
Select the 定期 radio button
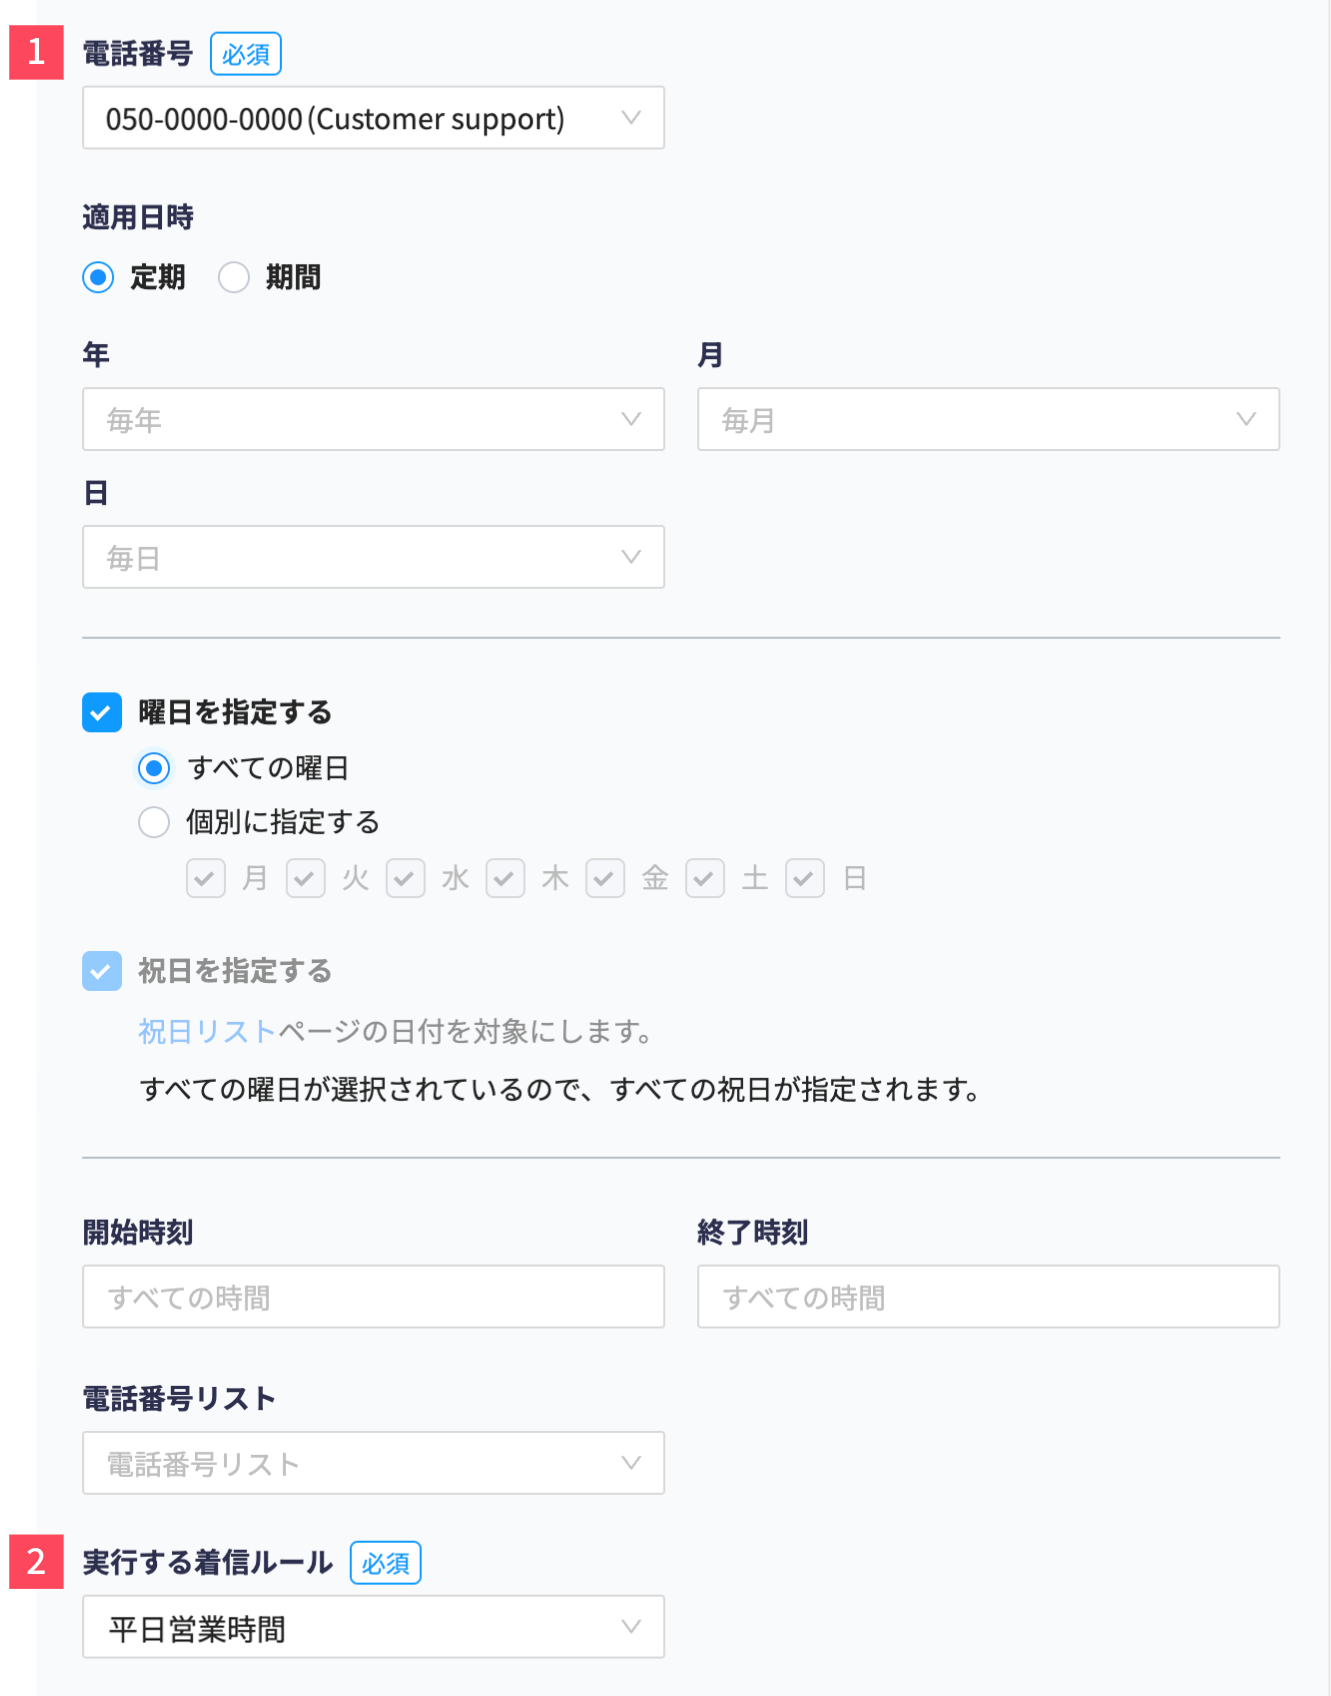click(98, 277)
